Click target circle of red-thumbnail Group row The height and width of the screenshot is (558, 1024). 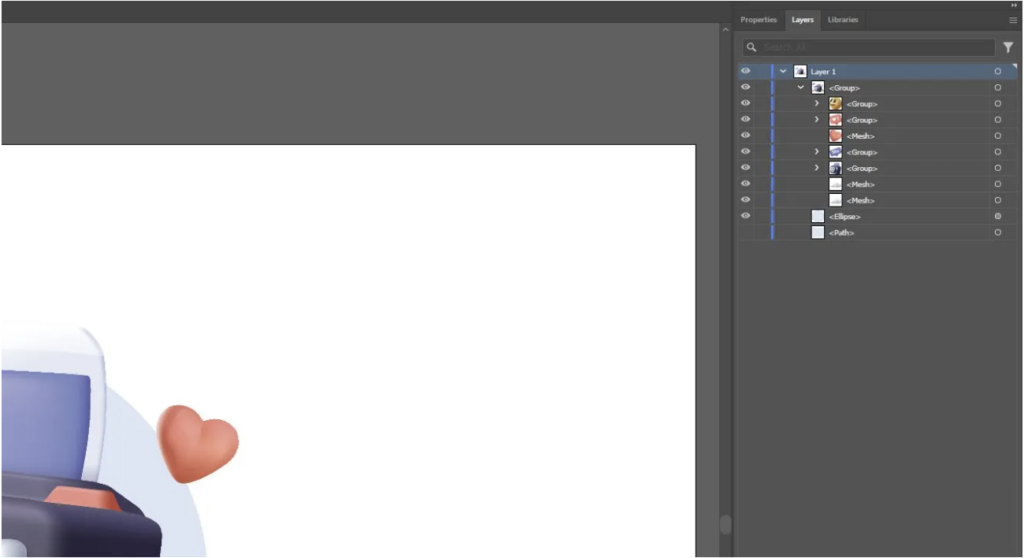point(998,120)
